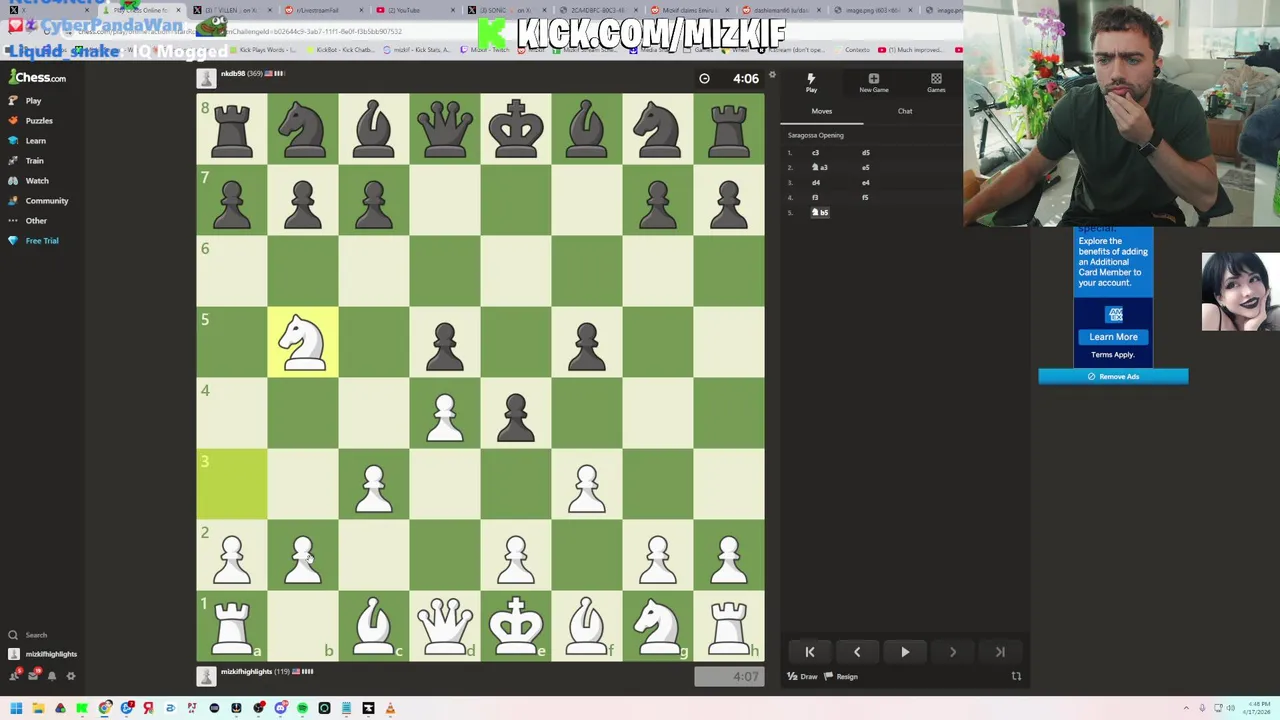Viewport: 1280px width, 720px height.
Task: Jump to the last move
Action: [x=1000, y=652]
